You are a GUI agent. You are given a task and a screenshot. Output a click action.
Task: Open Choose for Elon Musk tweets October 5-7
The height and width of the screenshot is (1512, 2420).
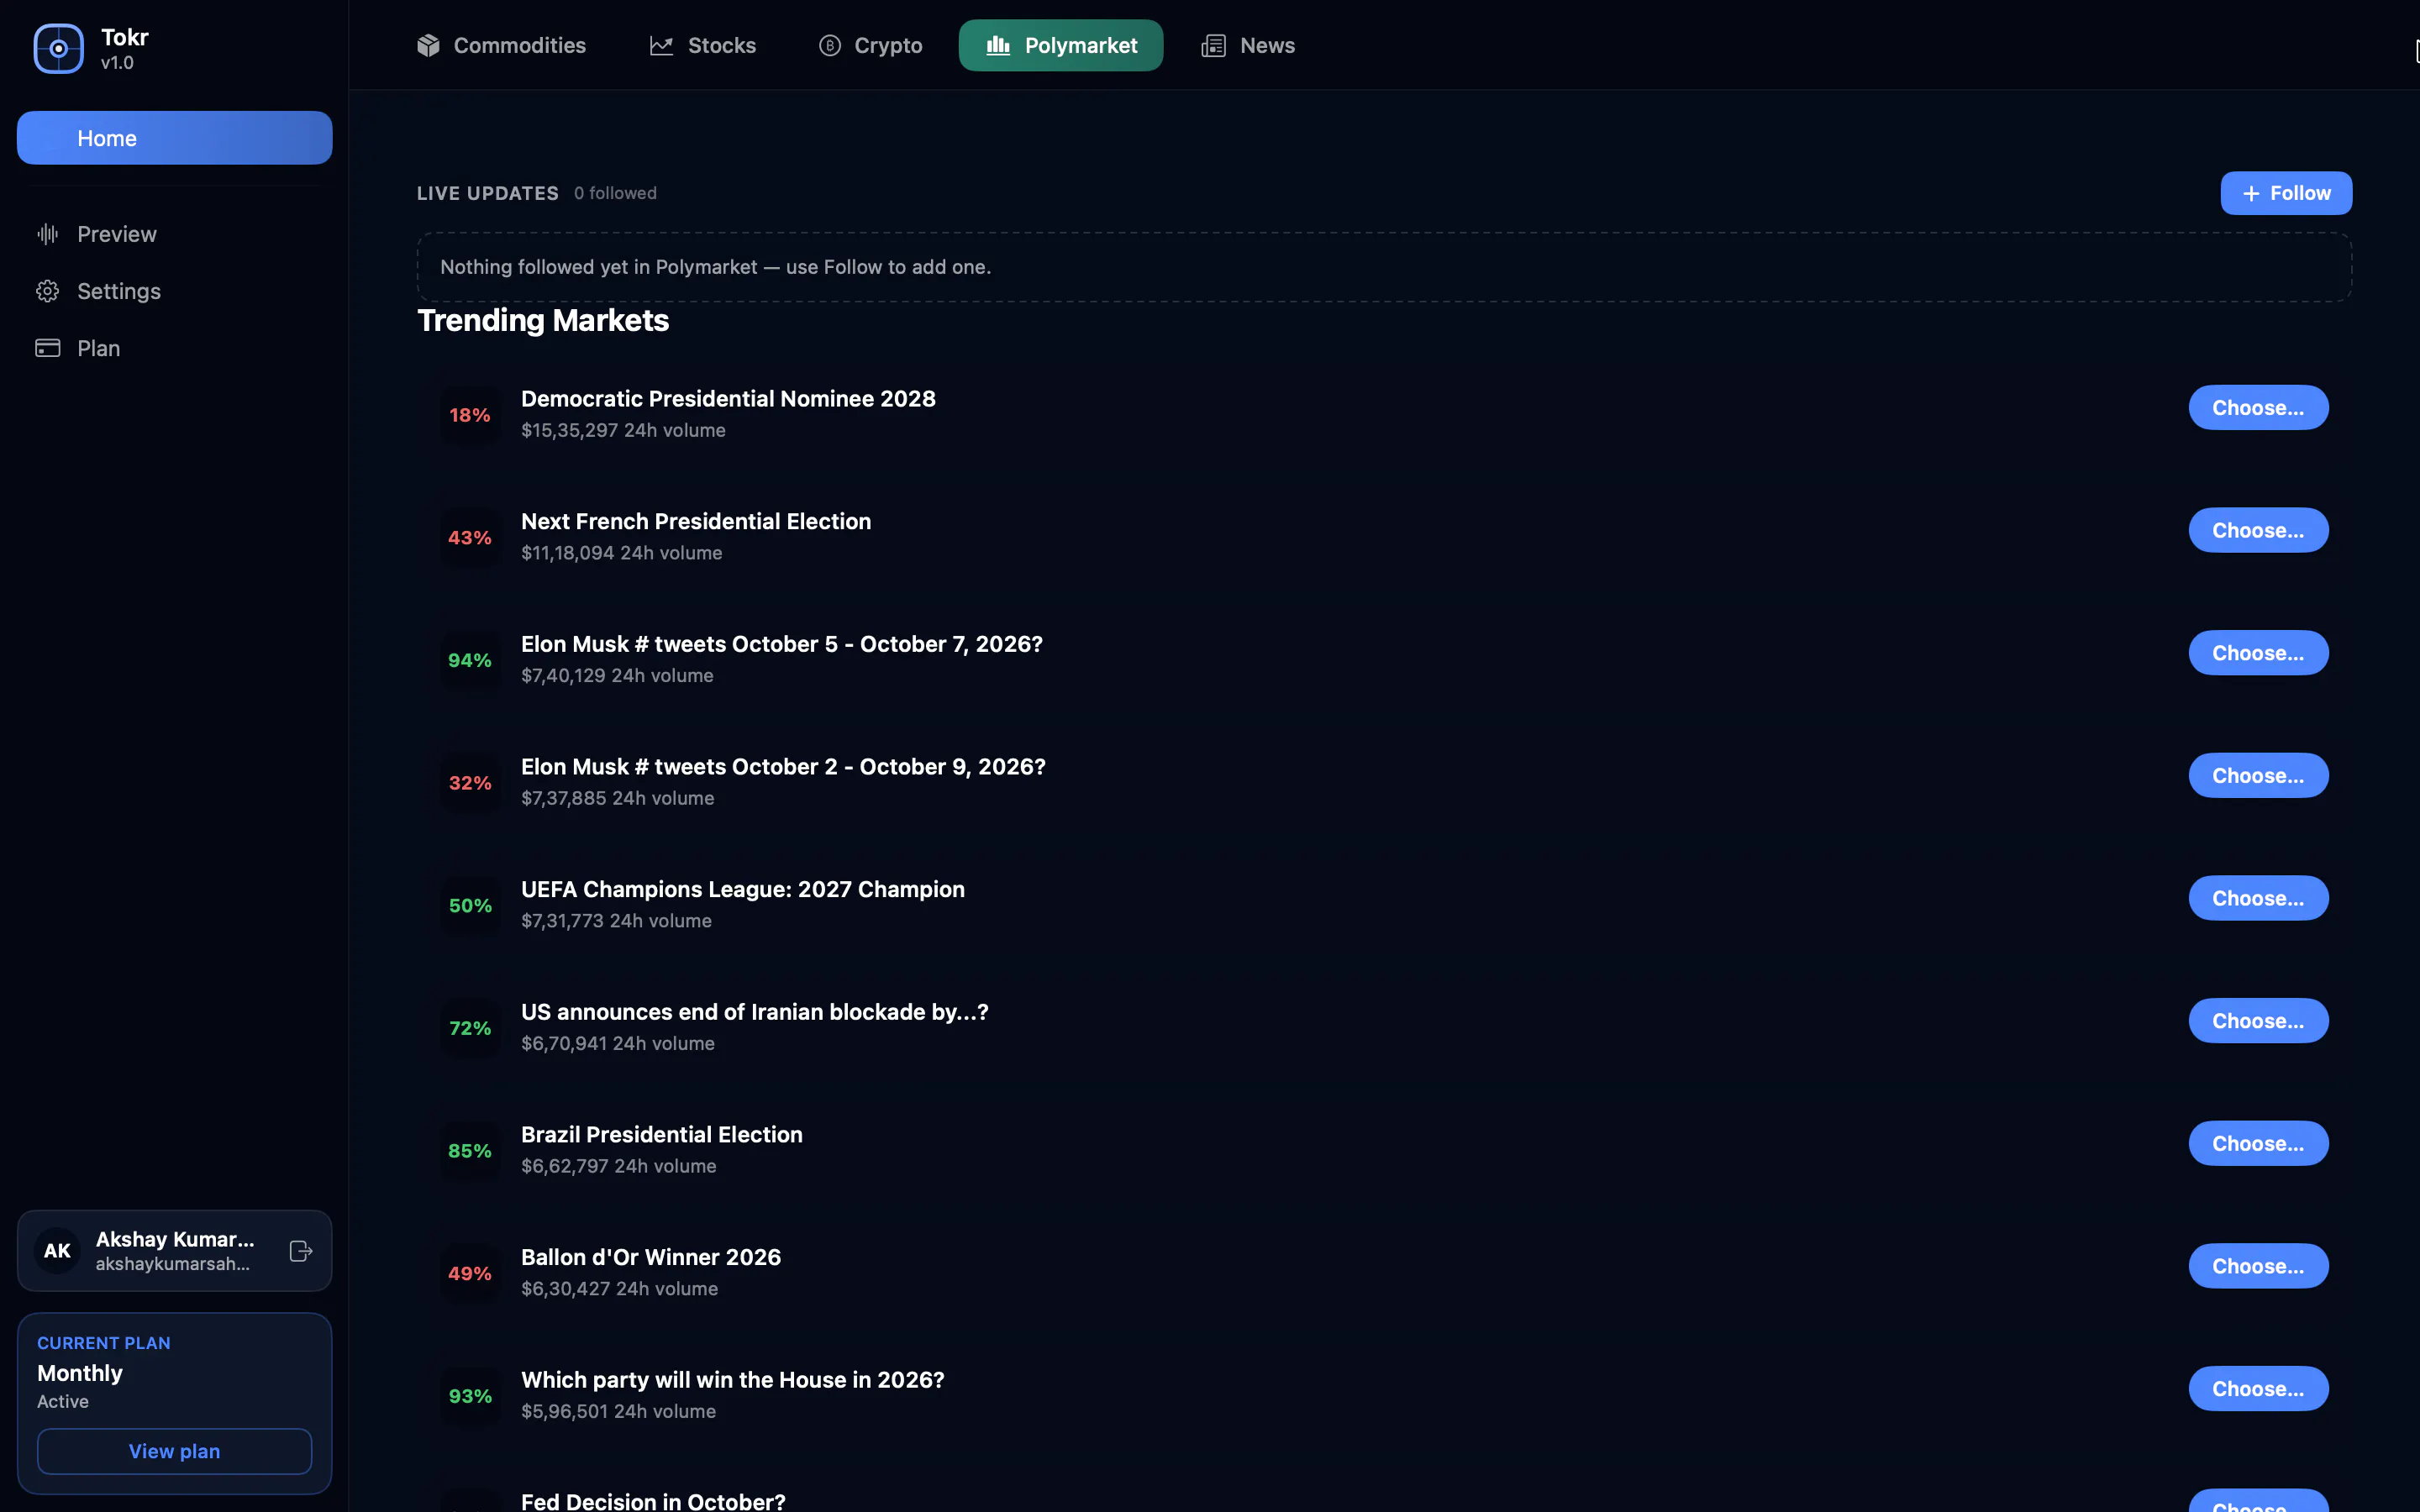click(x=2258, y=653)
